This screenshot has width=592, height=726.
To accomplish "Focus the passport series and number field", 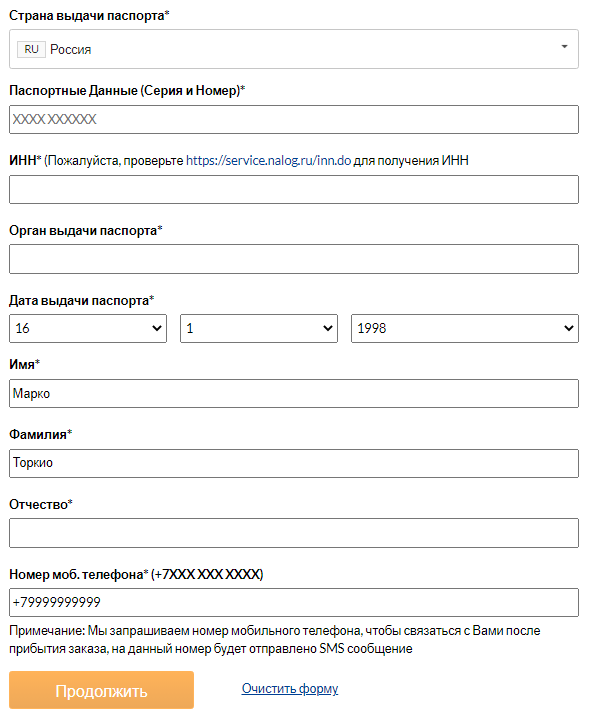I will (293, 119).
